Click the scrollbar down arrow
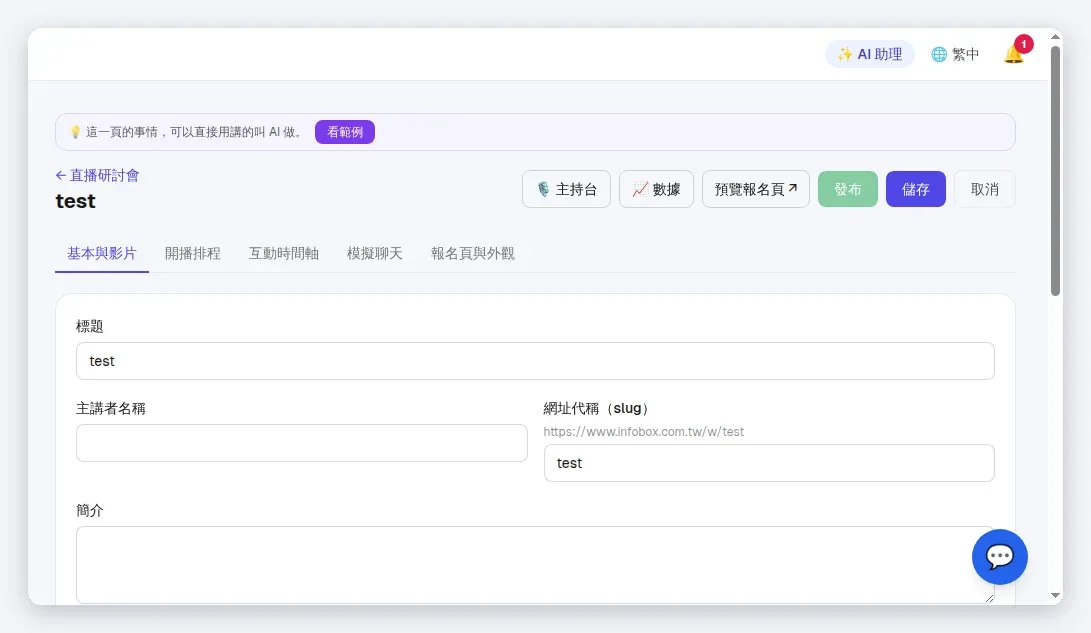Viewport: 1091px width, 633px height. pos(1056,596)
